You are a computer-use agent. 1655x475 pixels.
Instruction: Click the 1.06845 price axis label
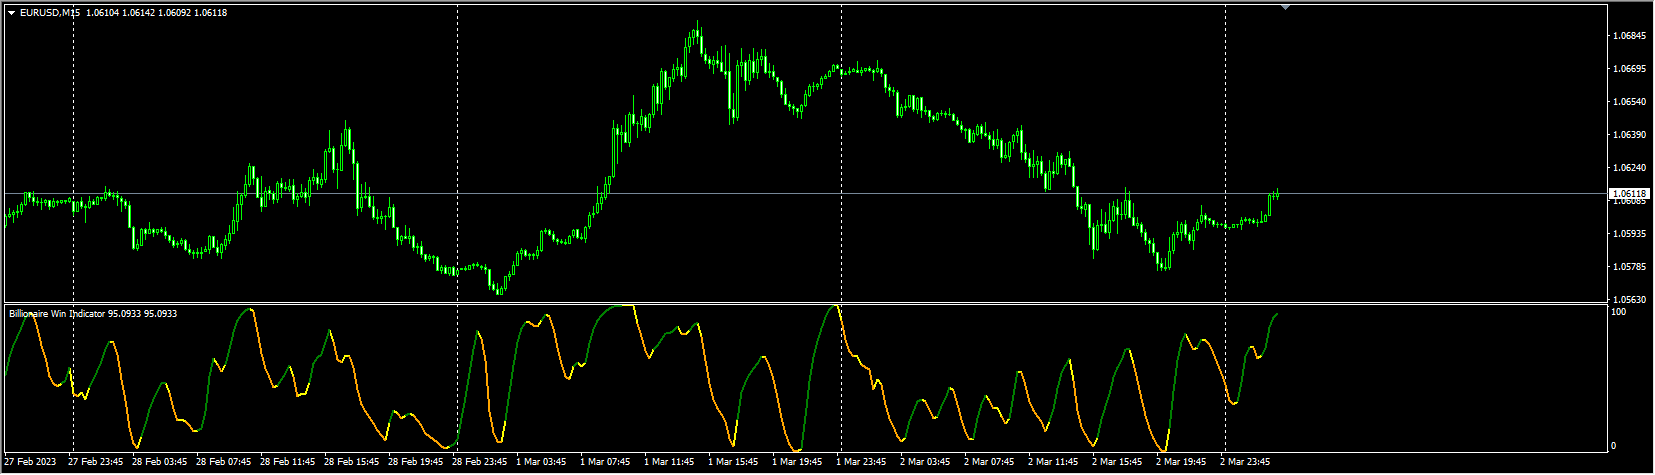click(1629, 36)
